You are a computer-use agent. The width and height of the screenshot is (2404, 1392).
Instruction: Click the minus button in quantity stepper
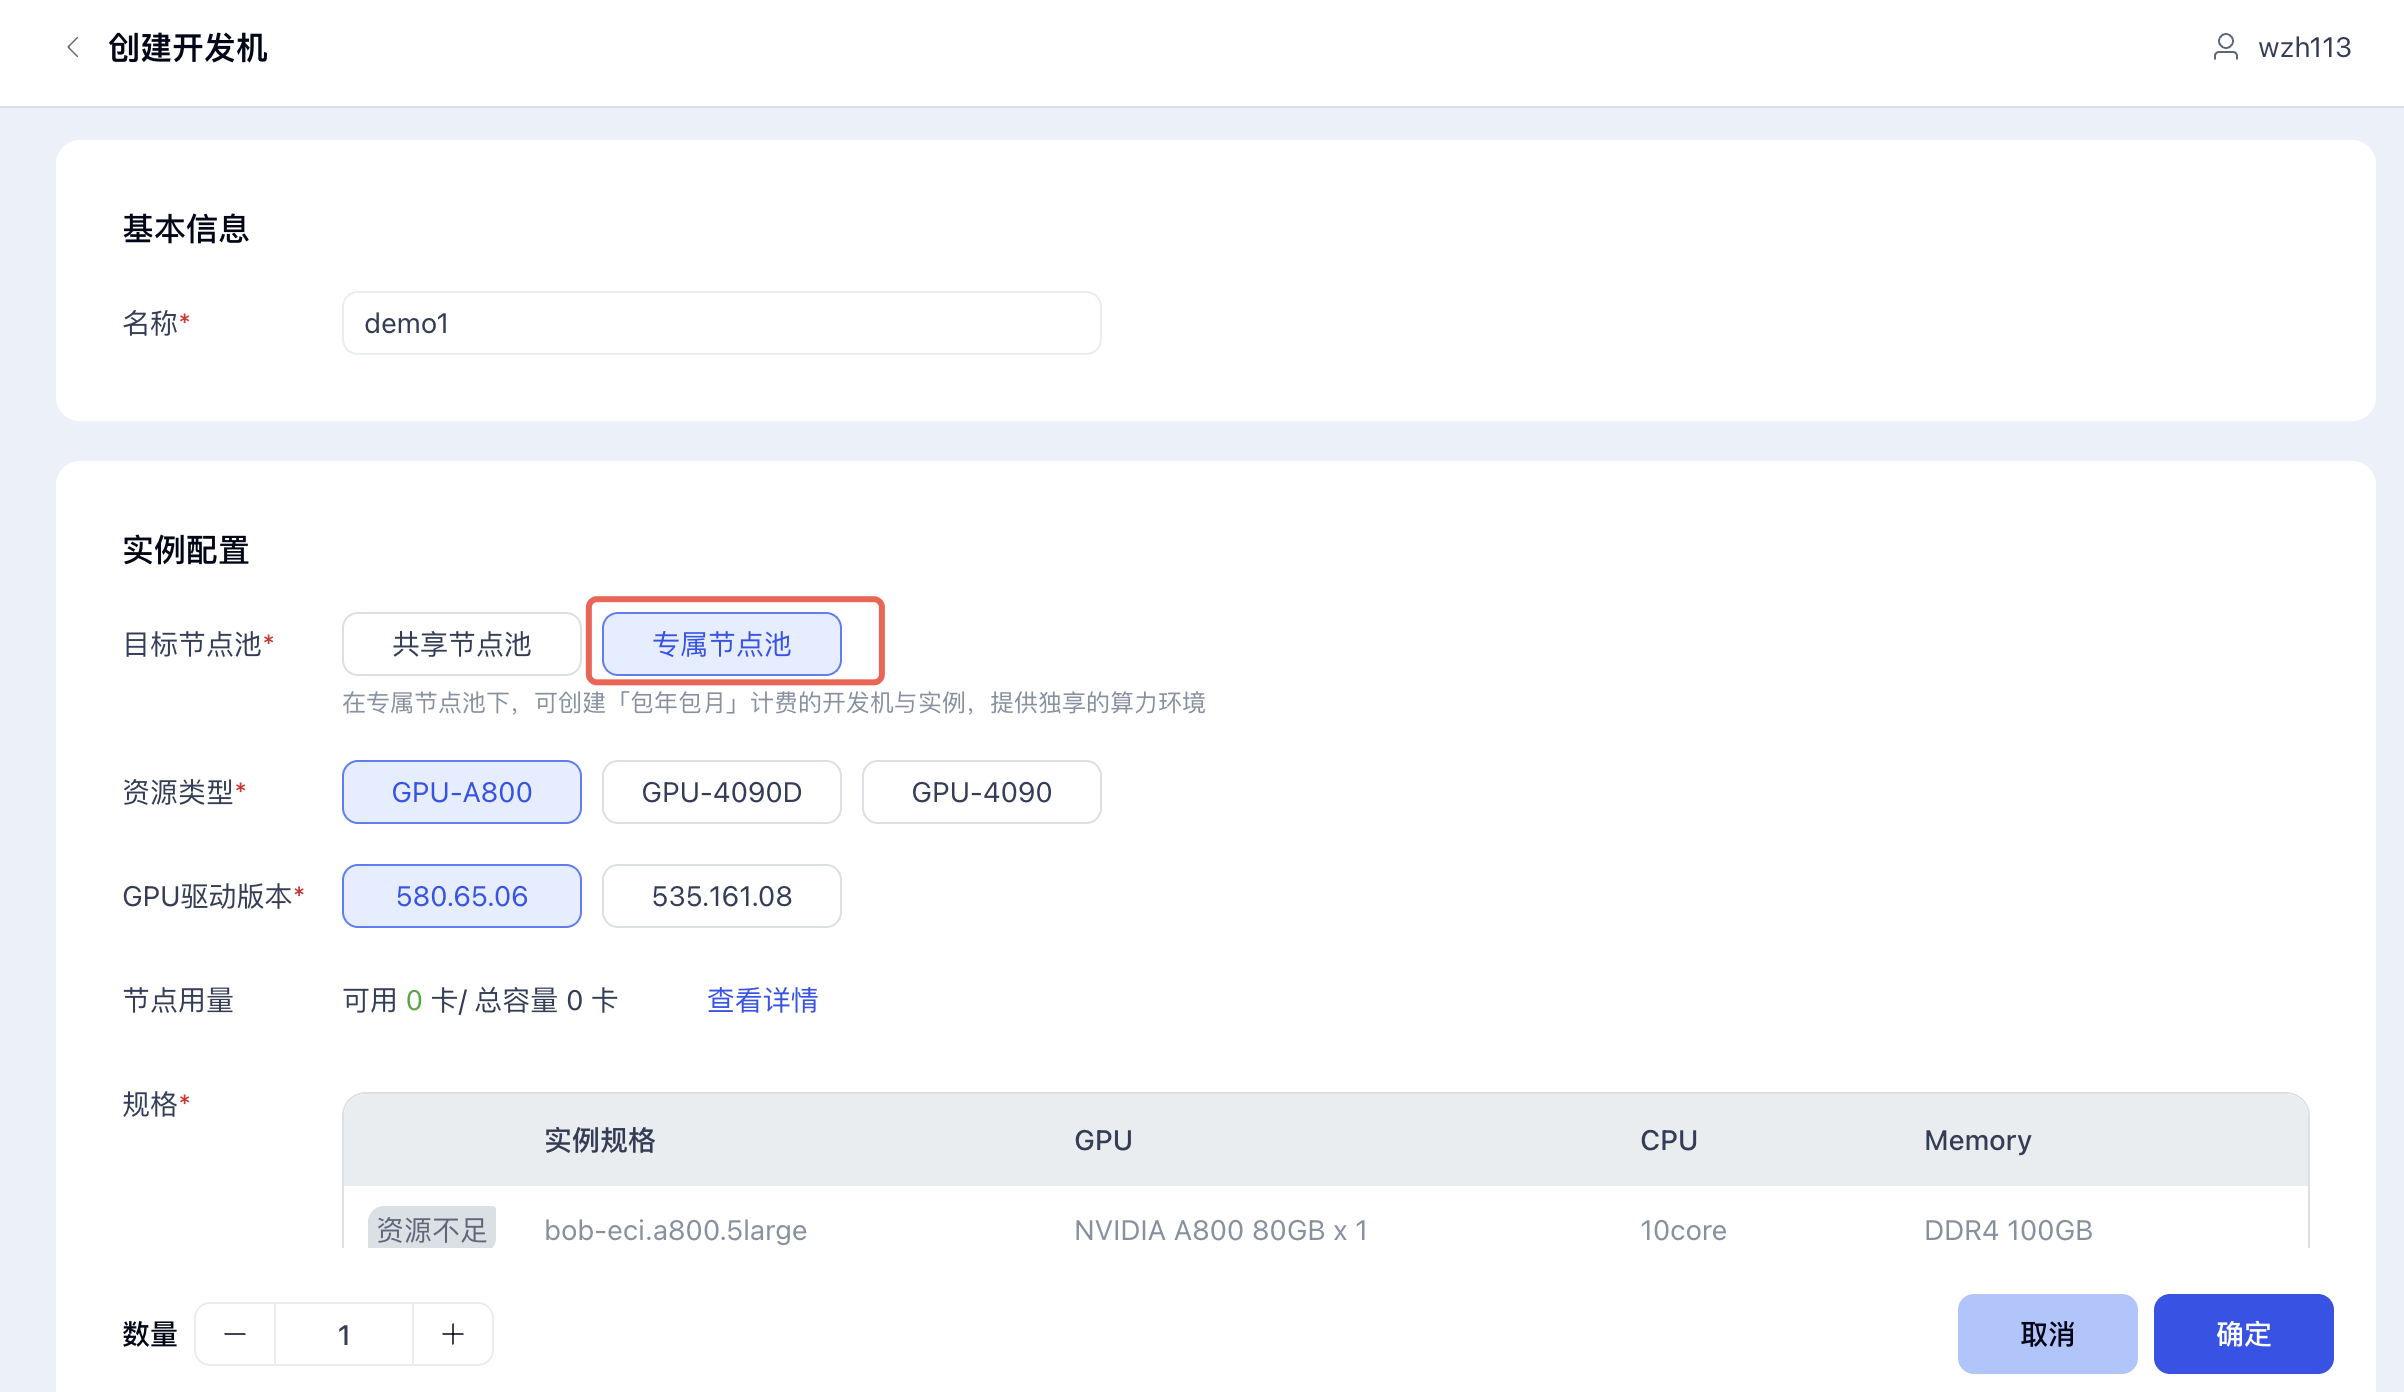[235, 1334]
